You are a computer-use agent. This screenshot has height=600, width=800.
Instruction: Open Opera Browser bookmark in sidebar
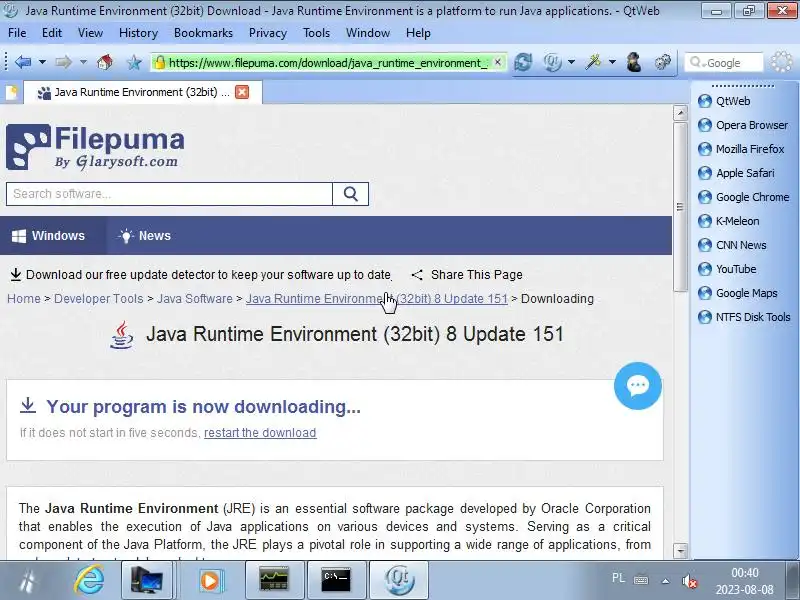click(743, 125)
